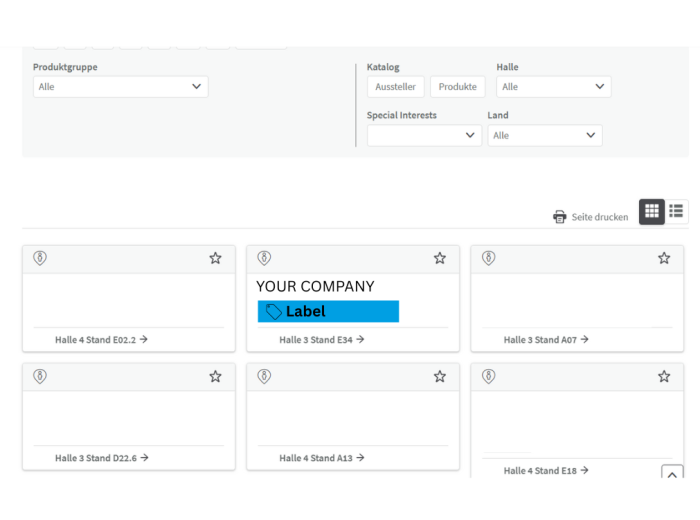
Task: Expand the Halle dropdown
Action: tap(553, 87)
